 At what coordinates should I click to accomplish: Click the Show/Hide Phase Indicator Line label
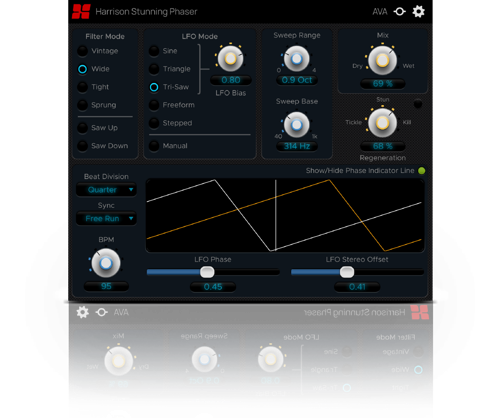(360, 171)
